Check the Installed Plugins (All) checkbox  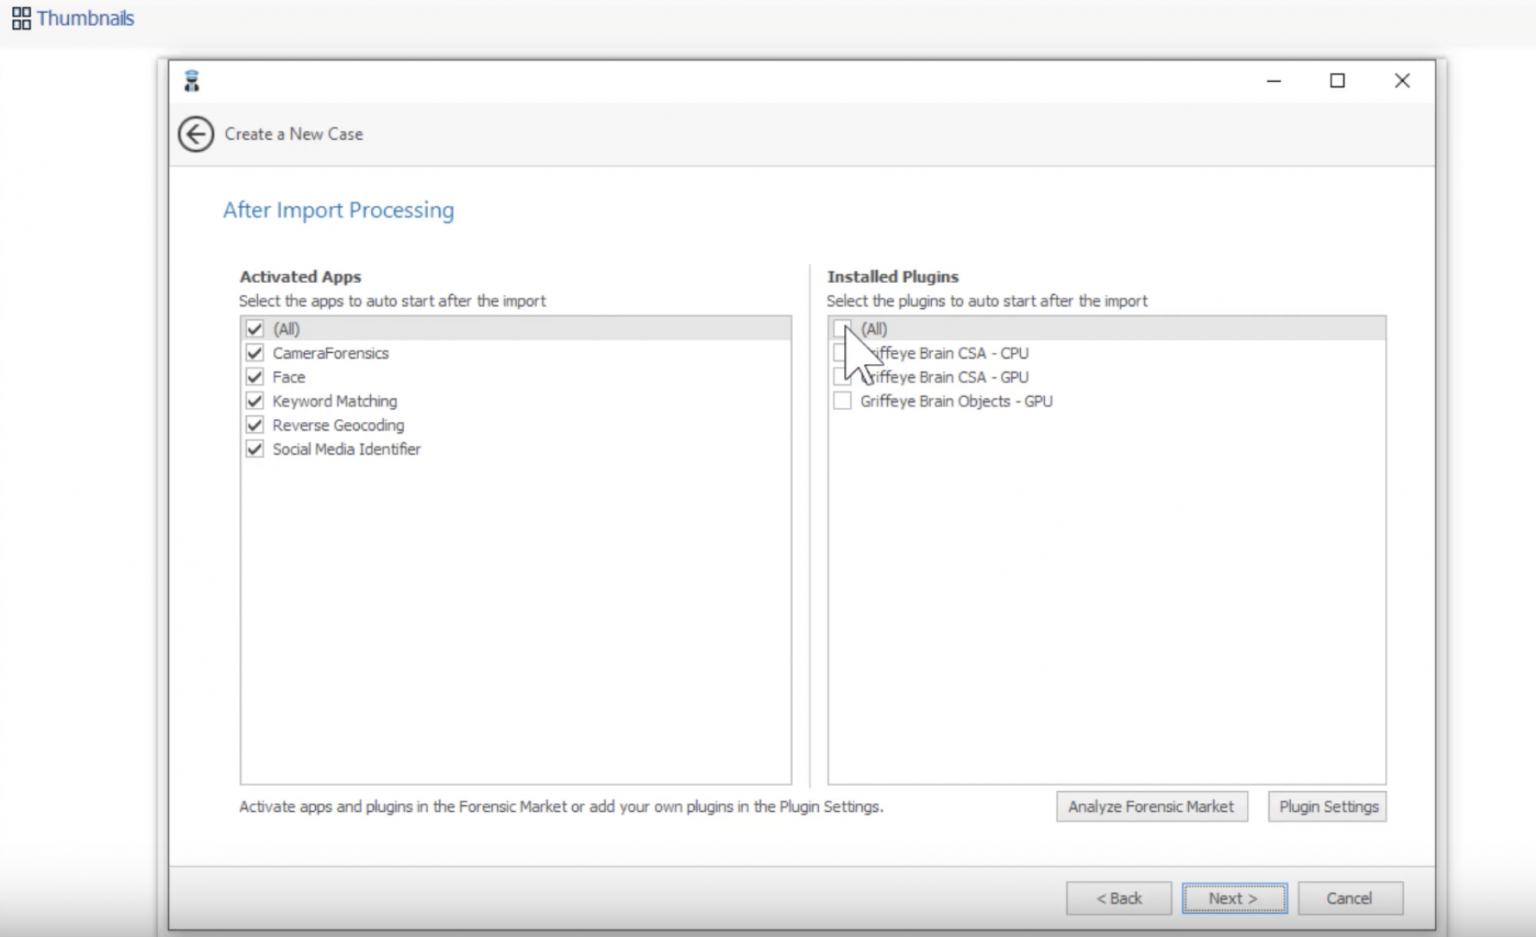(x=842, y=329)
